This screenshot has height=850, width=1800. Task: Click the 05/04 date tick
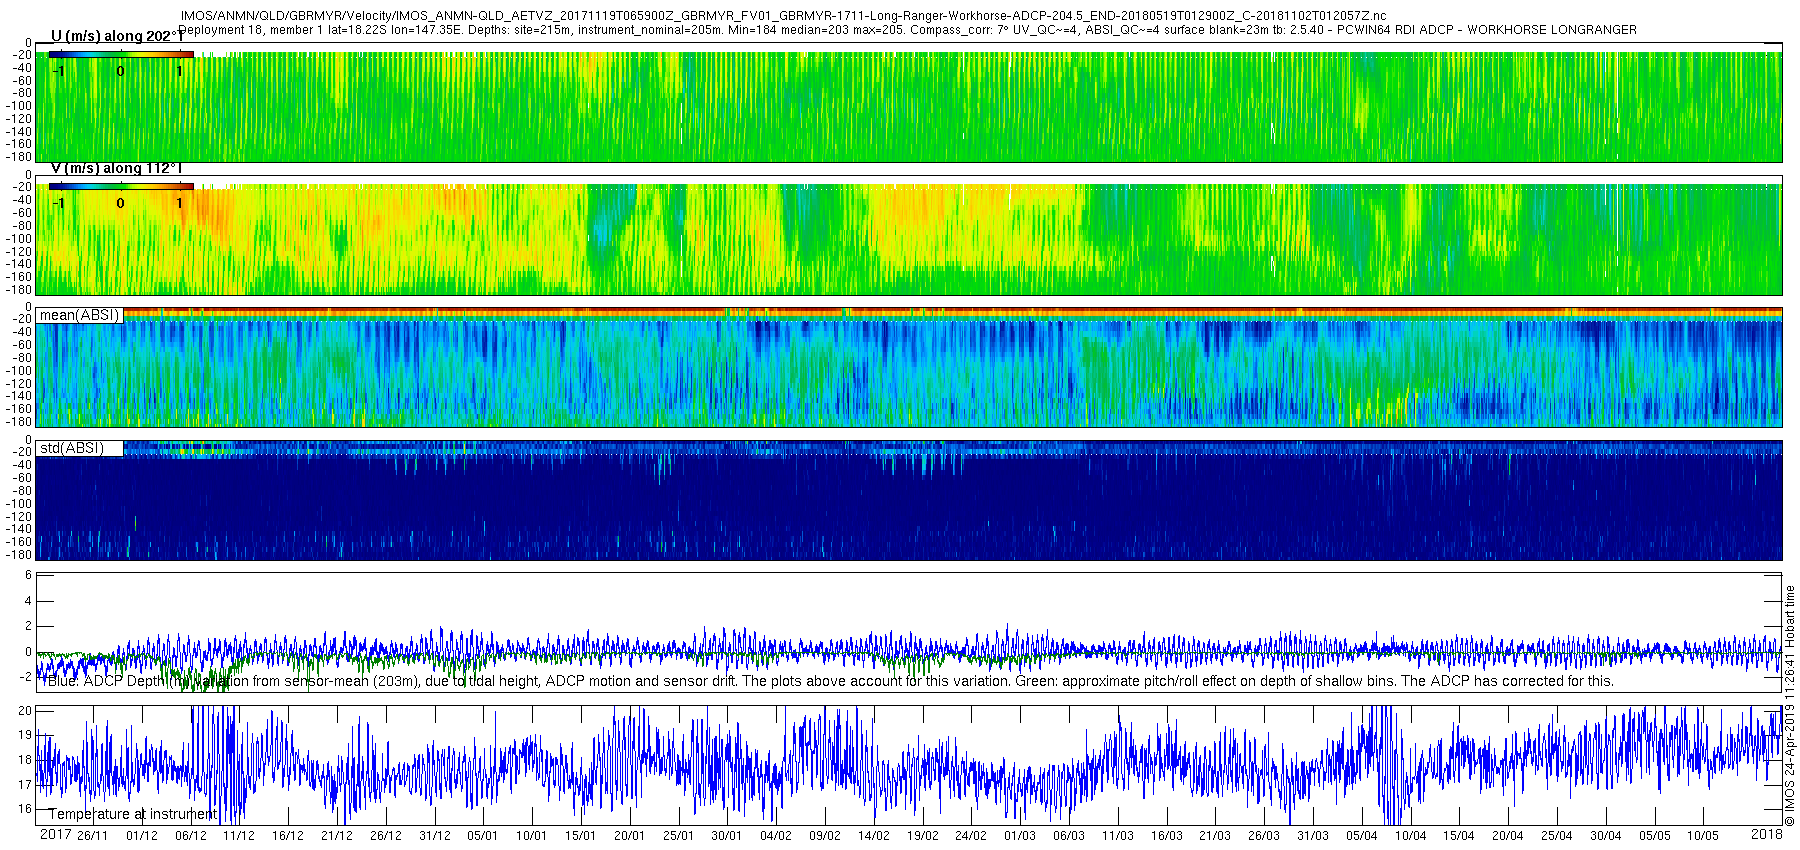1361,836
